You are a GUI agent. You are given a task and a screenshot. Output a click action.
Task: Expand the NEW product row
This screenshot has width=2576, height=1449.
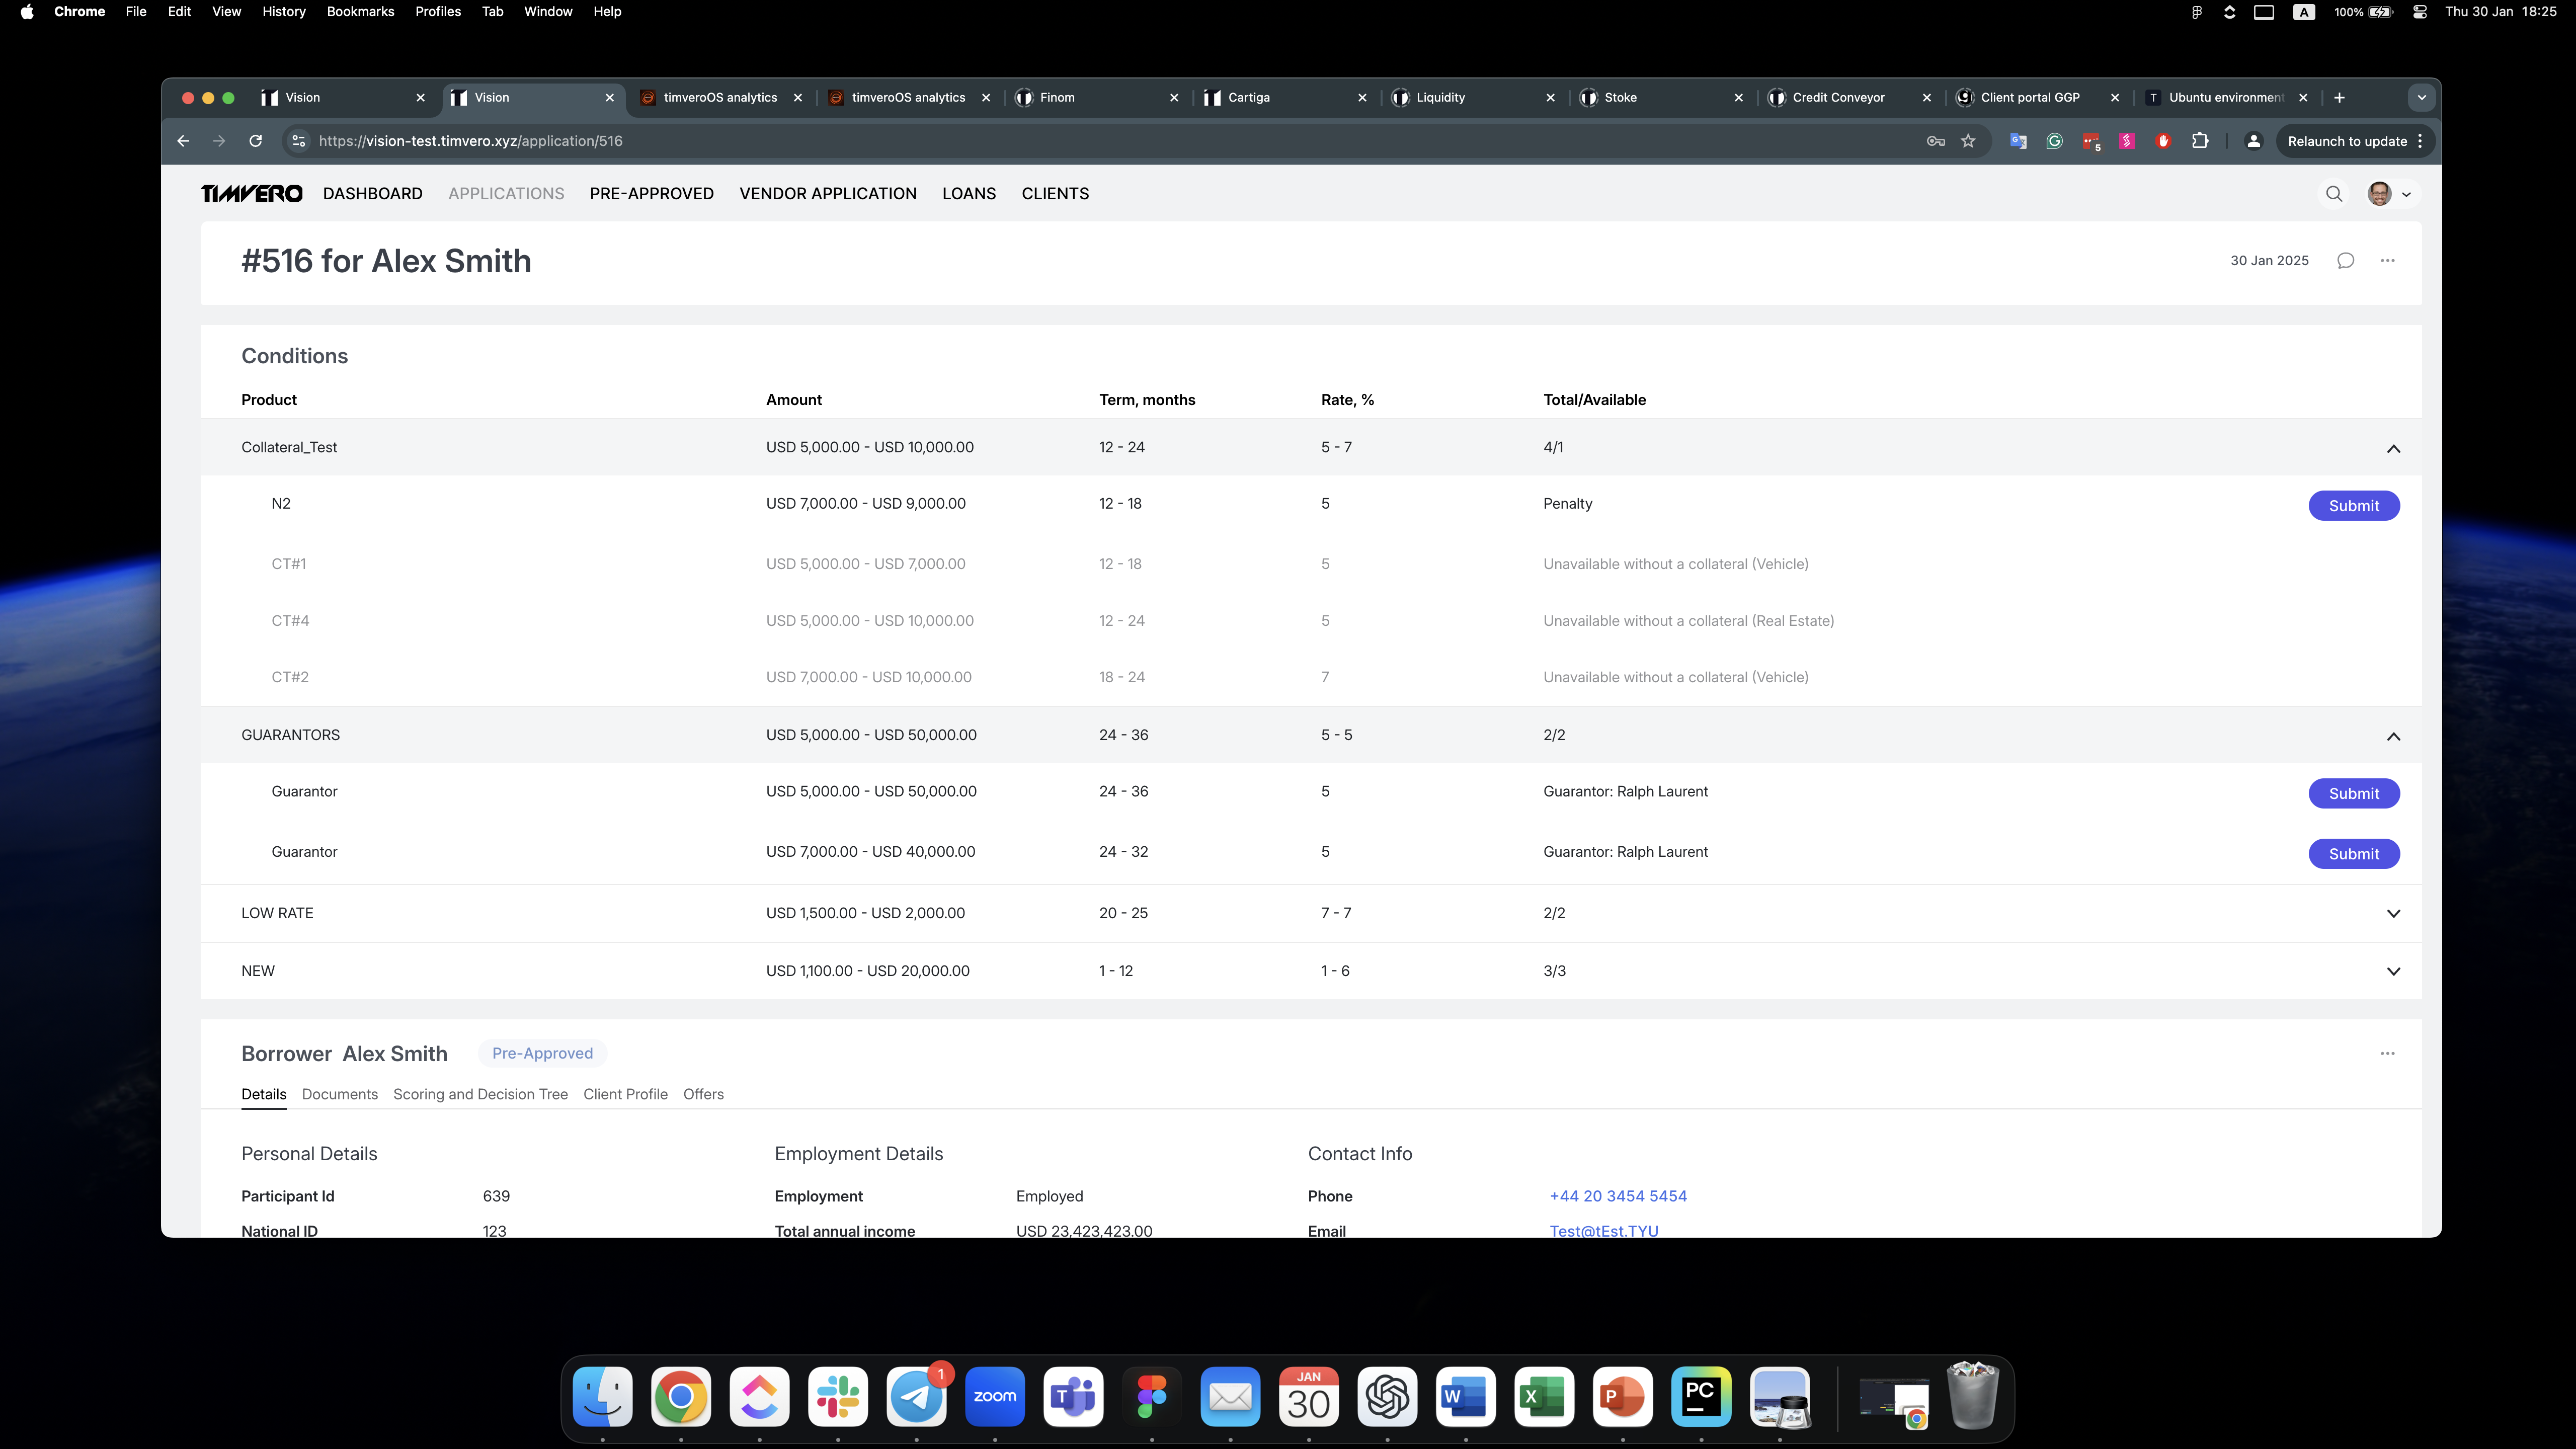coord(2393,972)
